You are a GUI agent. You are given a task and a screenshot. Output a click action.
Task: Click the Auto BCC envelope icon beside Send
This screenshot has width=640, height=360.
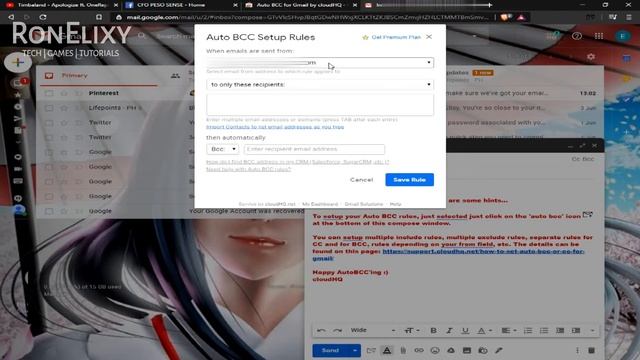(371, 350)
